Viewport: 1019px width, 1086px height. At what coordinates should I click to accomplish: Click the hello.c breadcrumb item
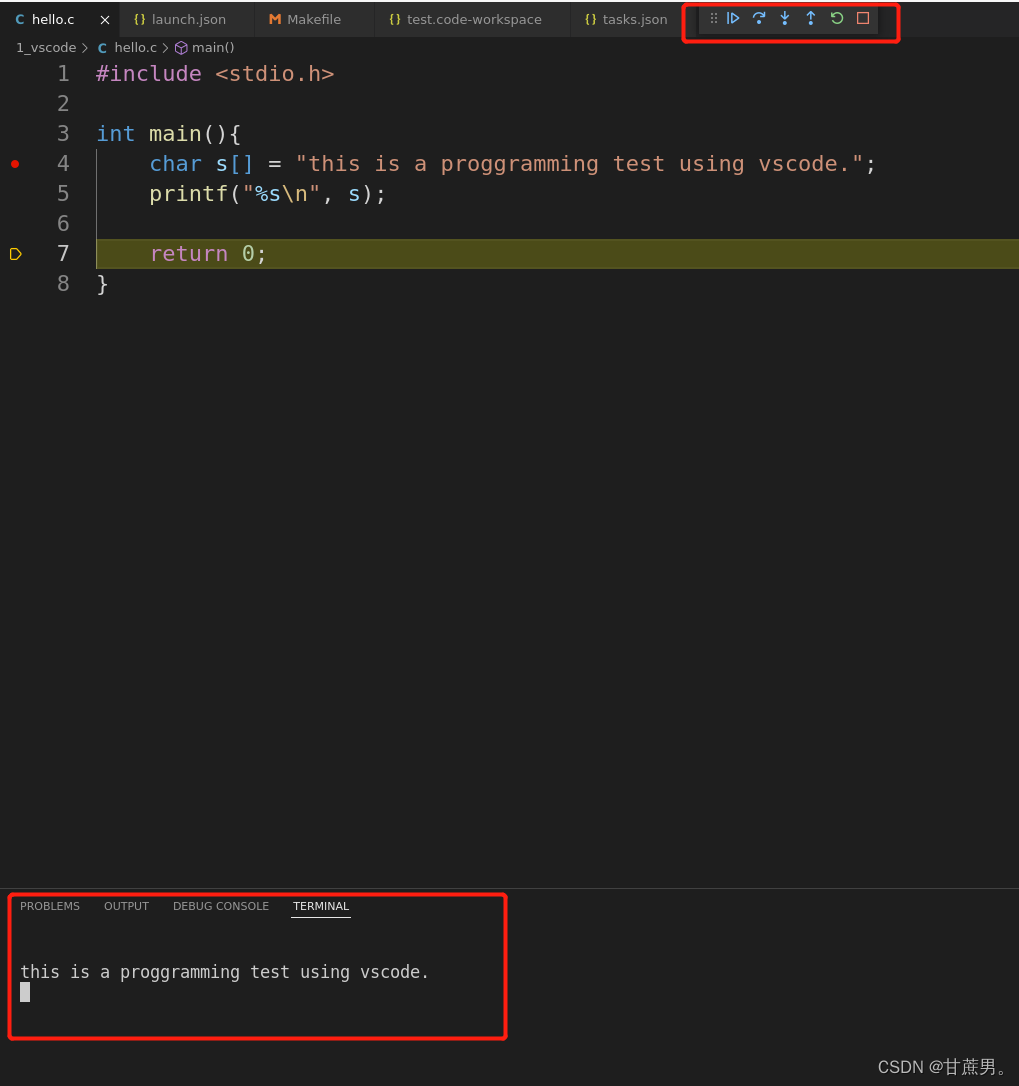[135, 48]
